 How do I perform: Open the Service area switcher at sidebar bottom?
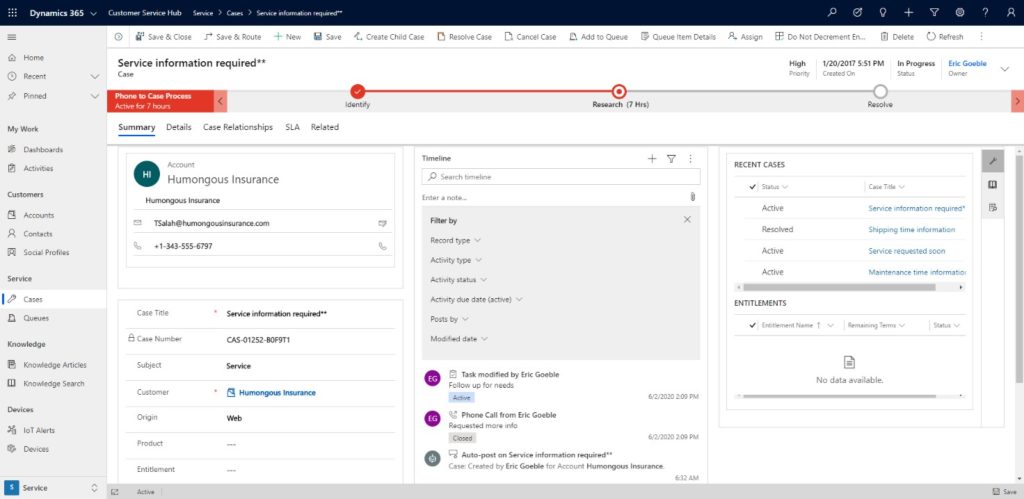click(x=53, y=488)
